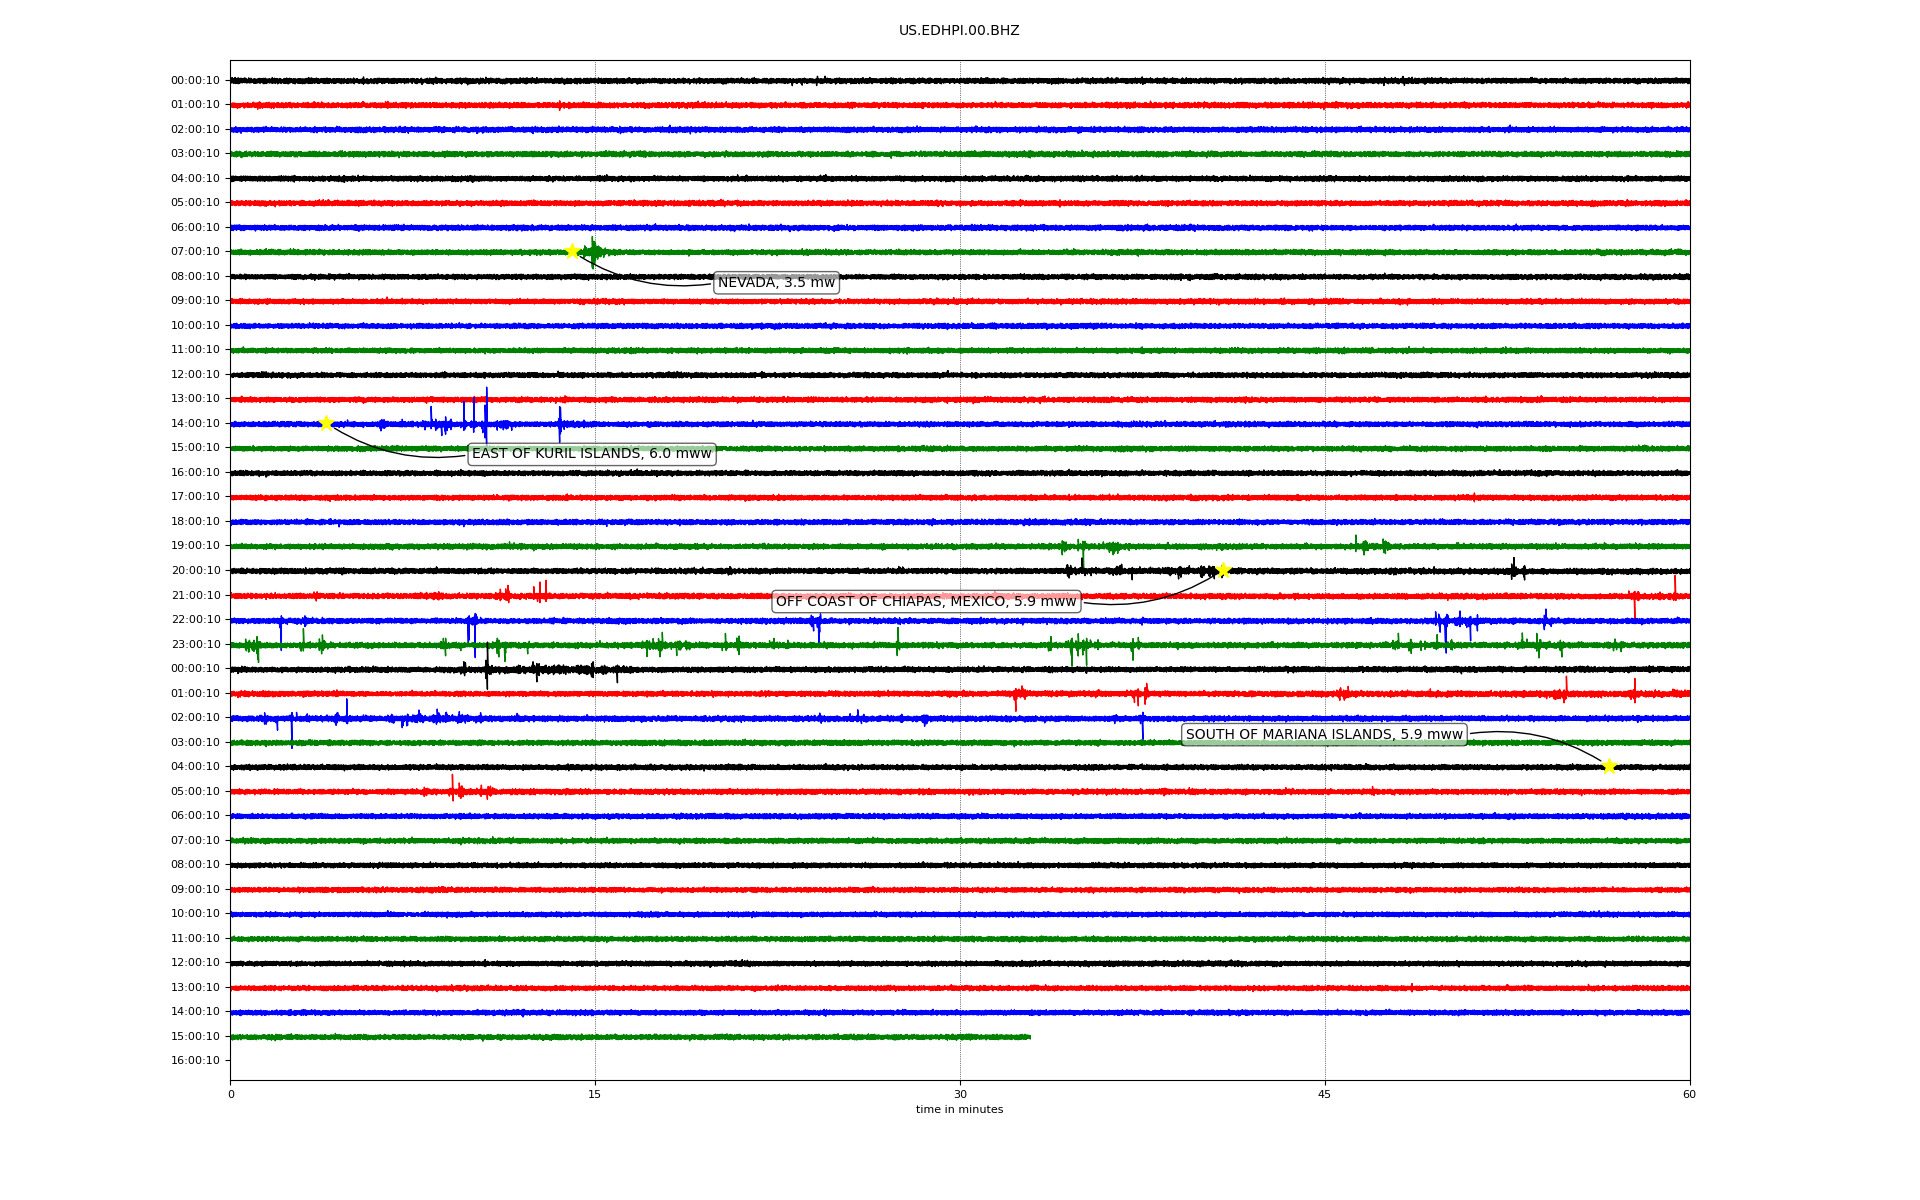Click the 'time in minutes' axis label
Screen dimensions: 1920x1200
coord(959,1109)
